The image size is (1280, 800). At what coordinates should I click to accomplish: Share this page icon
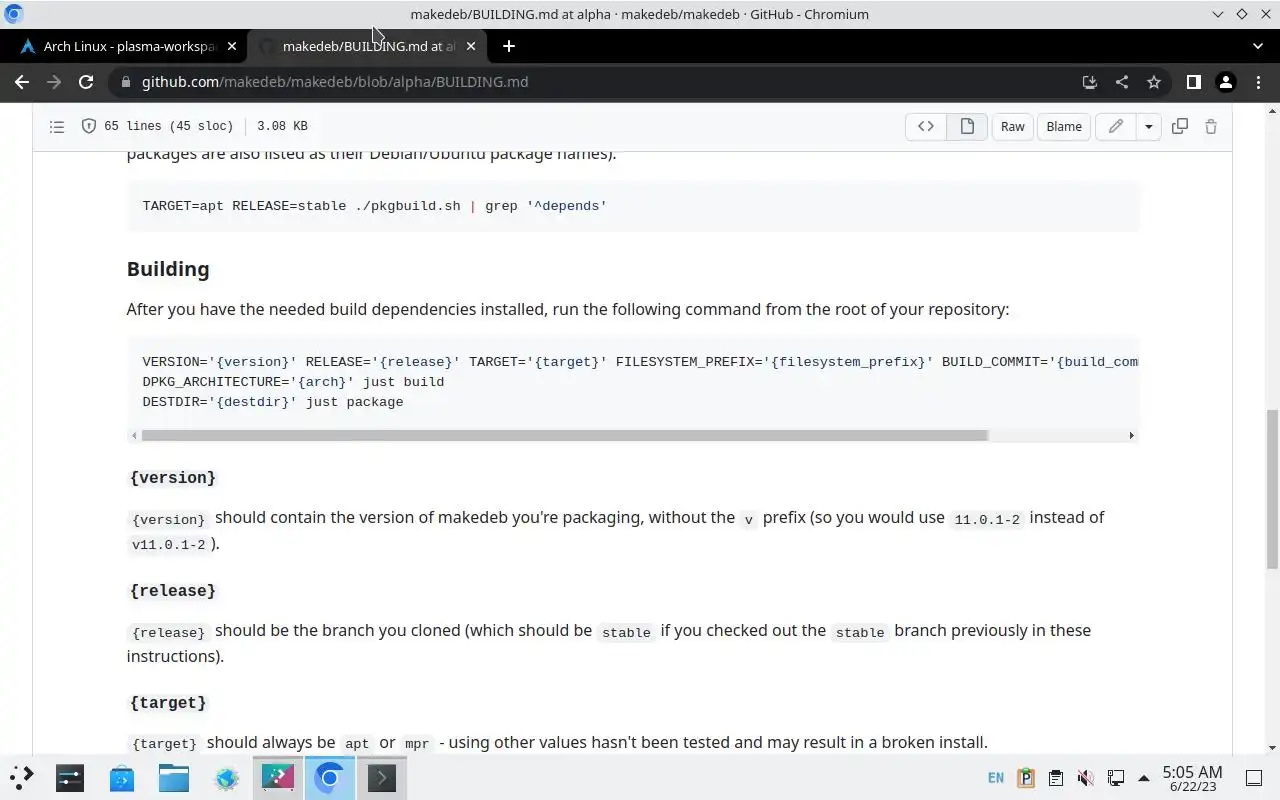click(x=1122, y=82)
